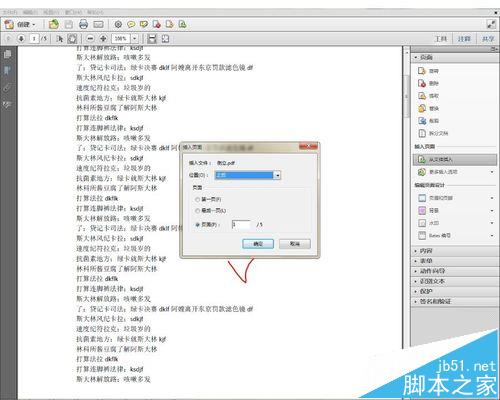Open Background (背景) dropdown
Viewport: 500px width, 400px height.
click(492, 211)
